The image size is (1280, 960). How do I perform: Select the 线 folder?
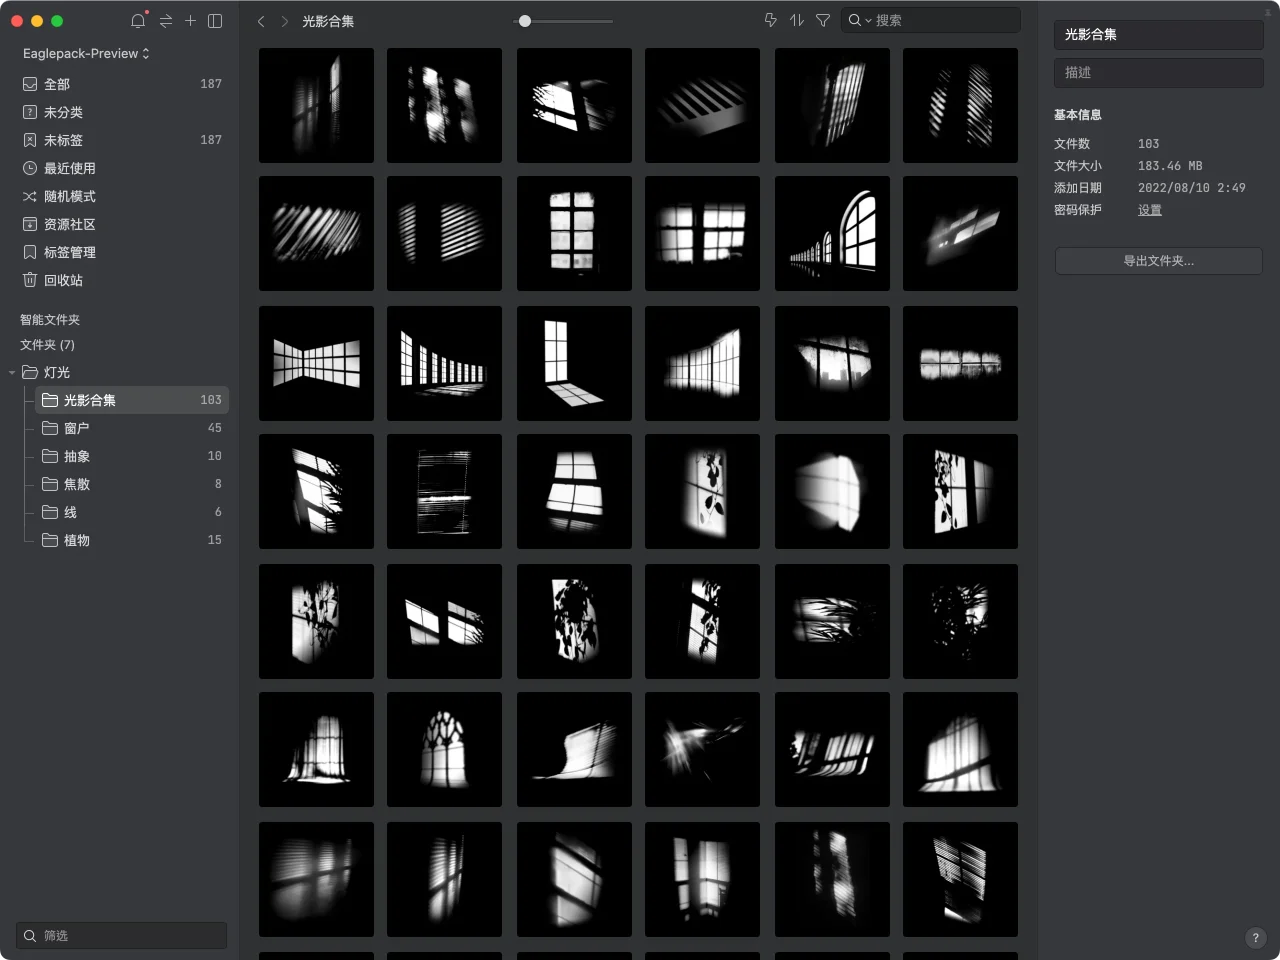[x=132, y=512]
